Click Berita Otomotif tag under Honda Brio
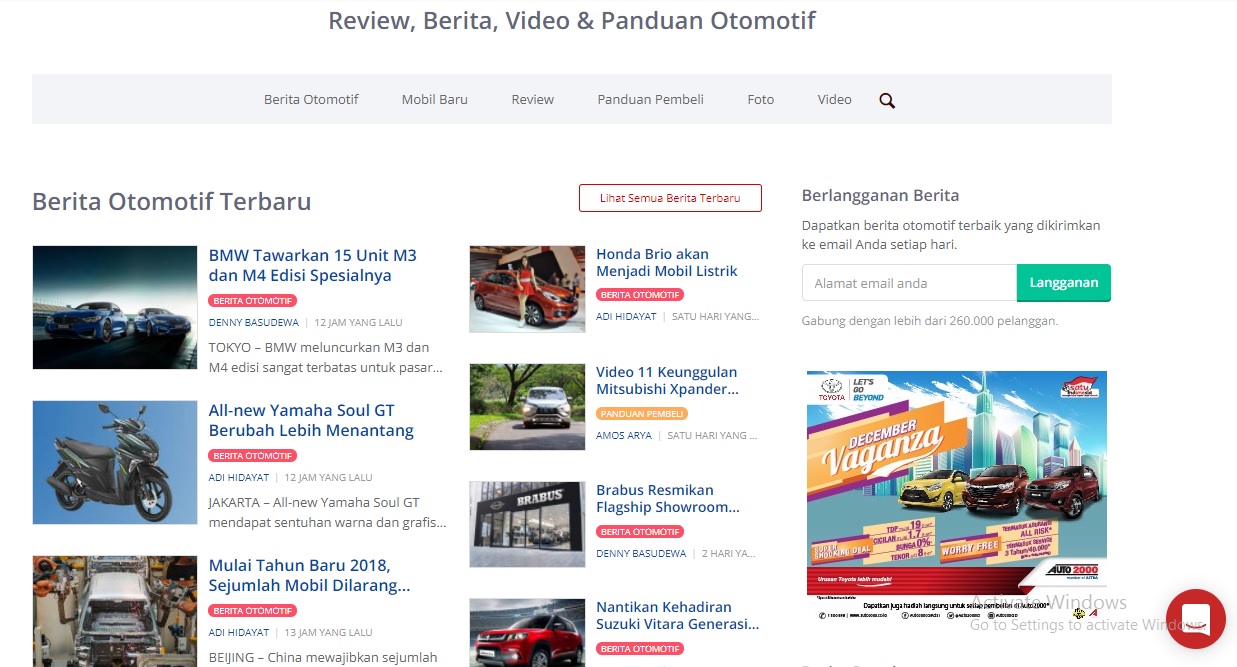Image resolution: width=1237 pixels, height=667 pixels. [640, 295]
